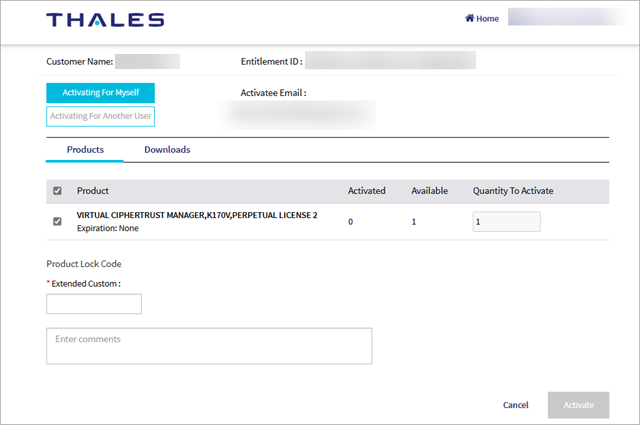Open the Downloads tab
Image resolution: width=640 pixels, height=425 pixels.
[x=167, y=150]
